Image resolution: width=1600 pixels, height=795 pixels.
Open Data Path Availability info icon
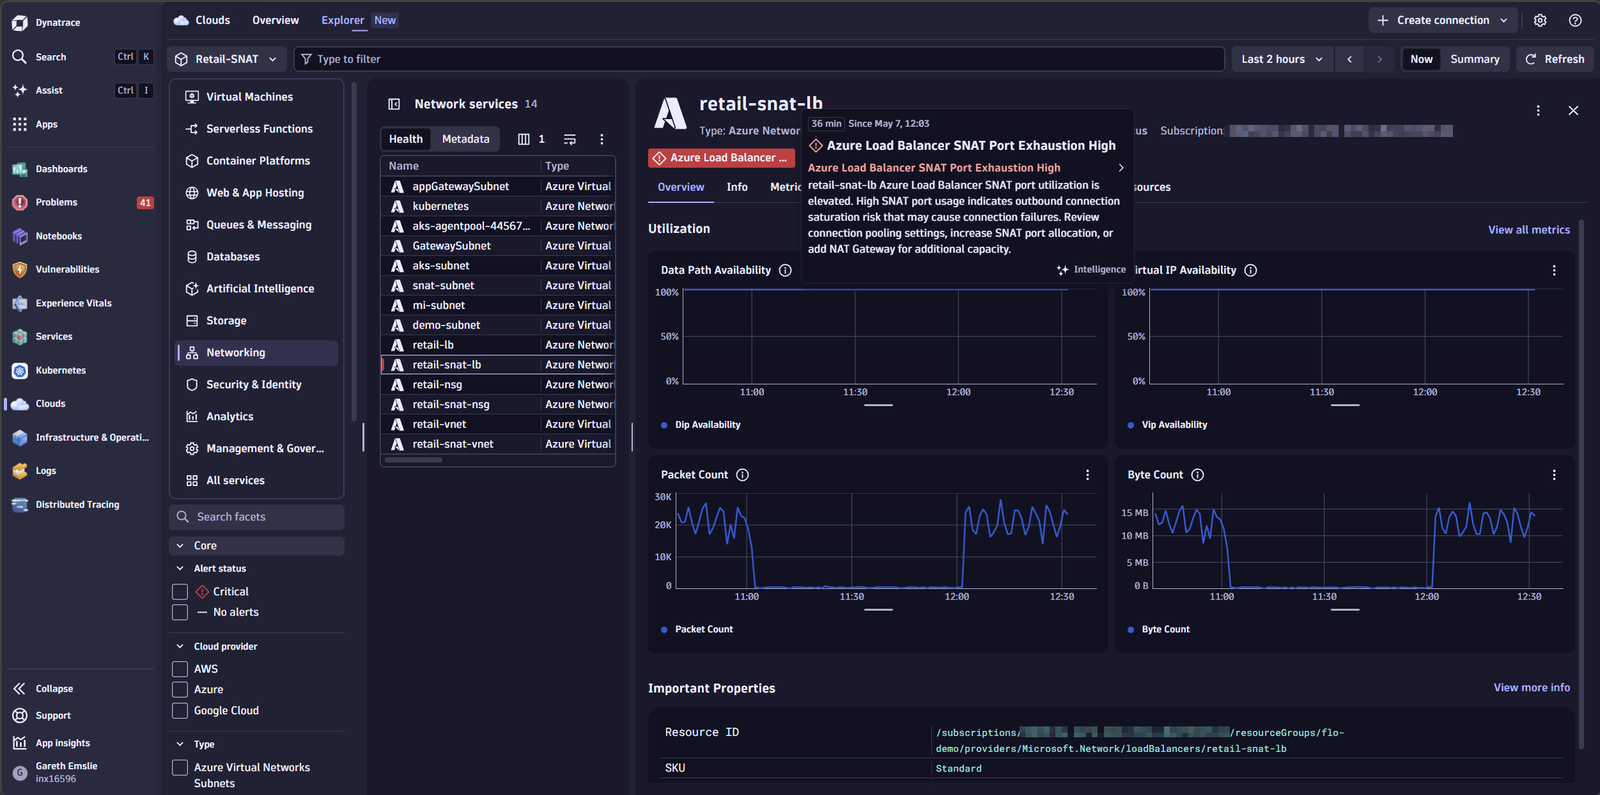(785, 270)
